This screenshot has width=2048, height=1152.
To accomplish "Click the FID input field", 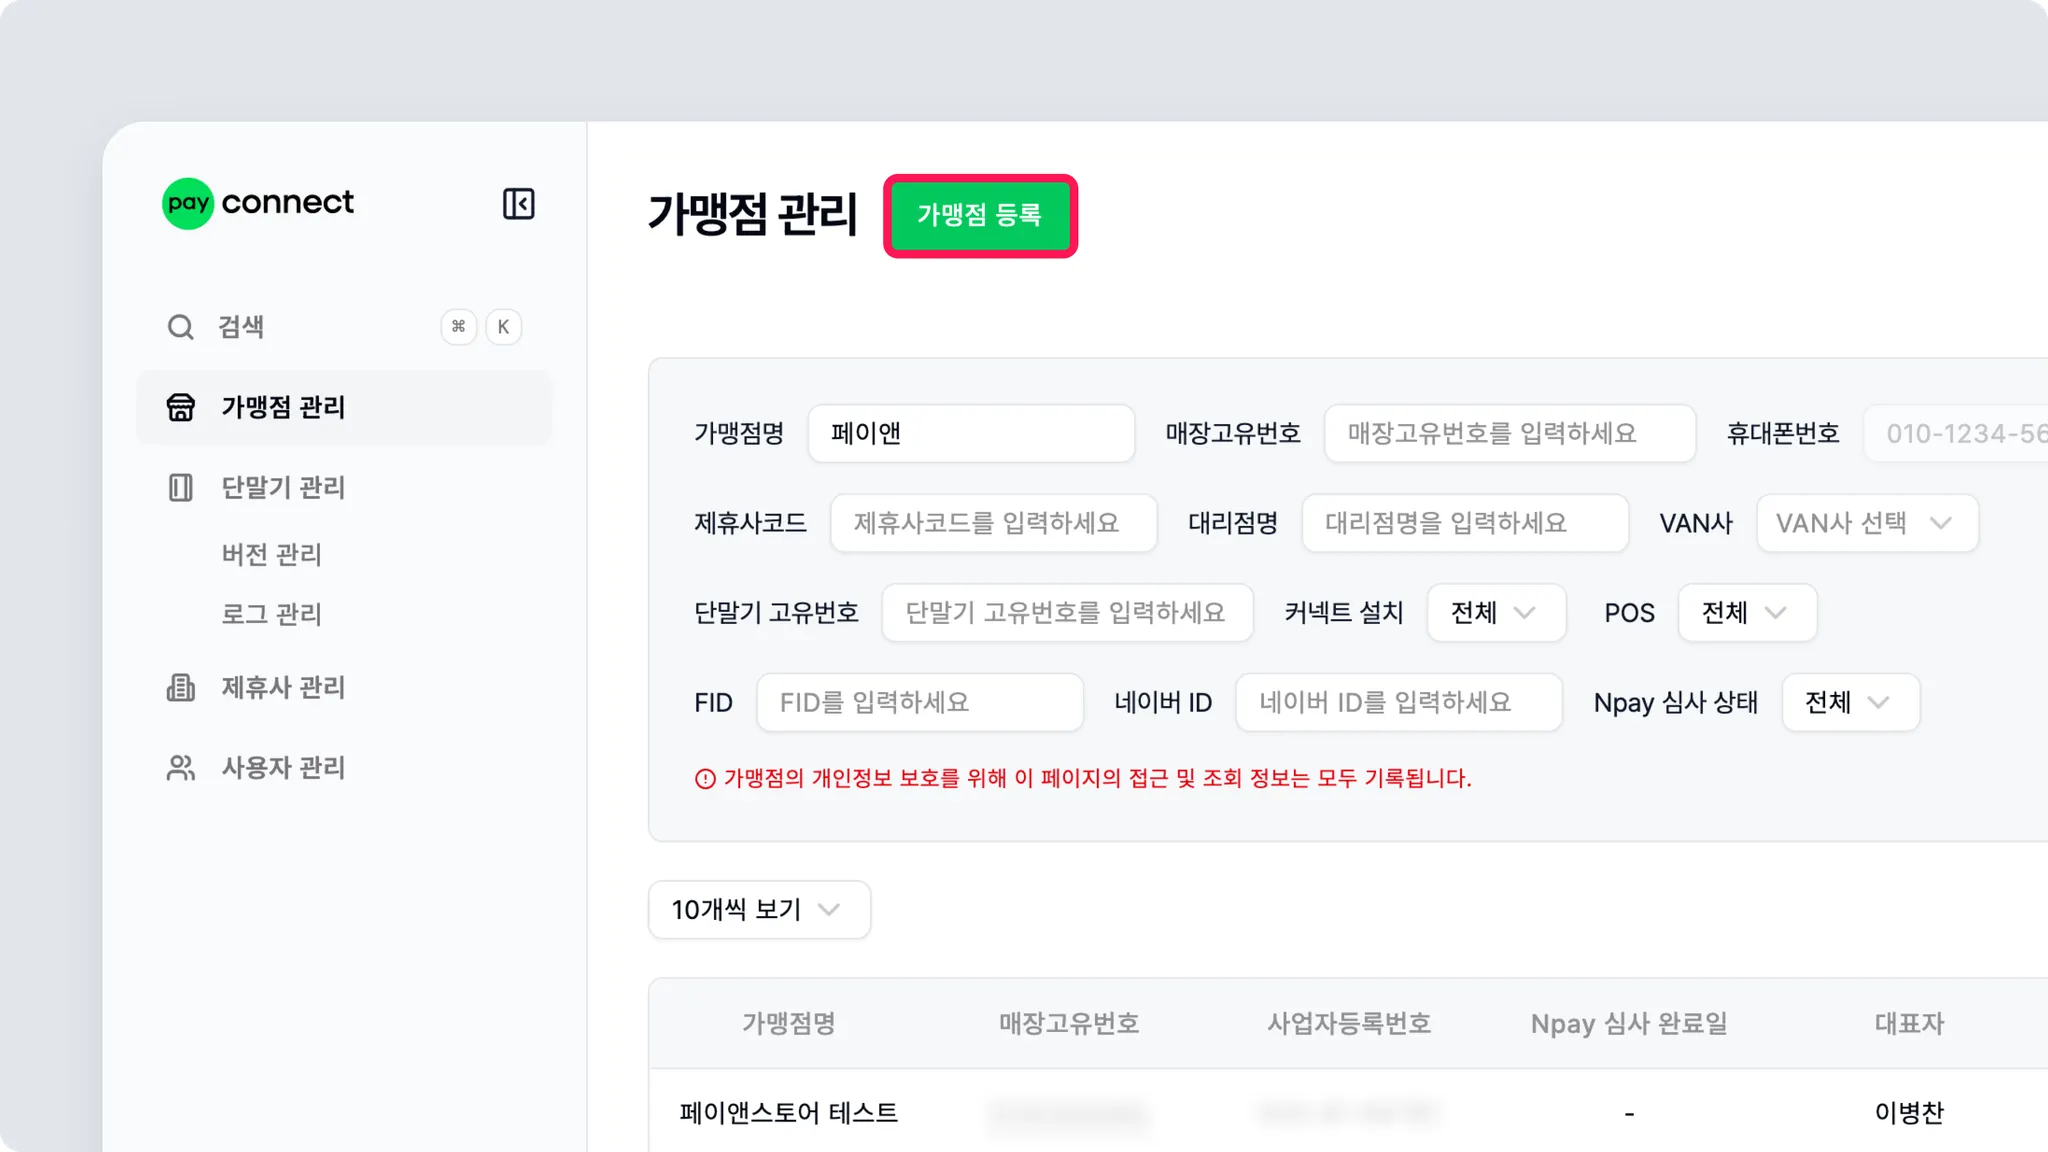I will 919,703.
